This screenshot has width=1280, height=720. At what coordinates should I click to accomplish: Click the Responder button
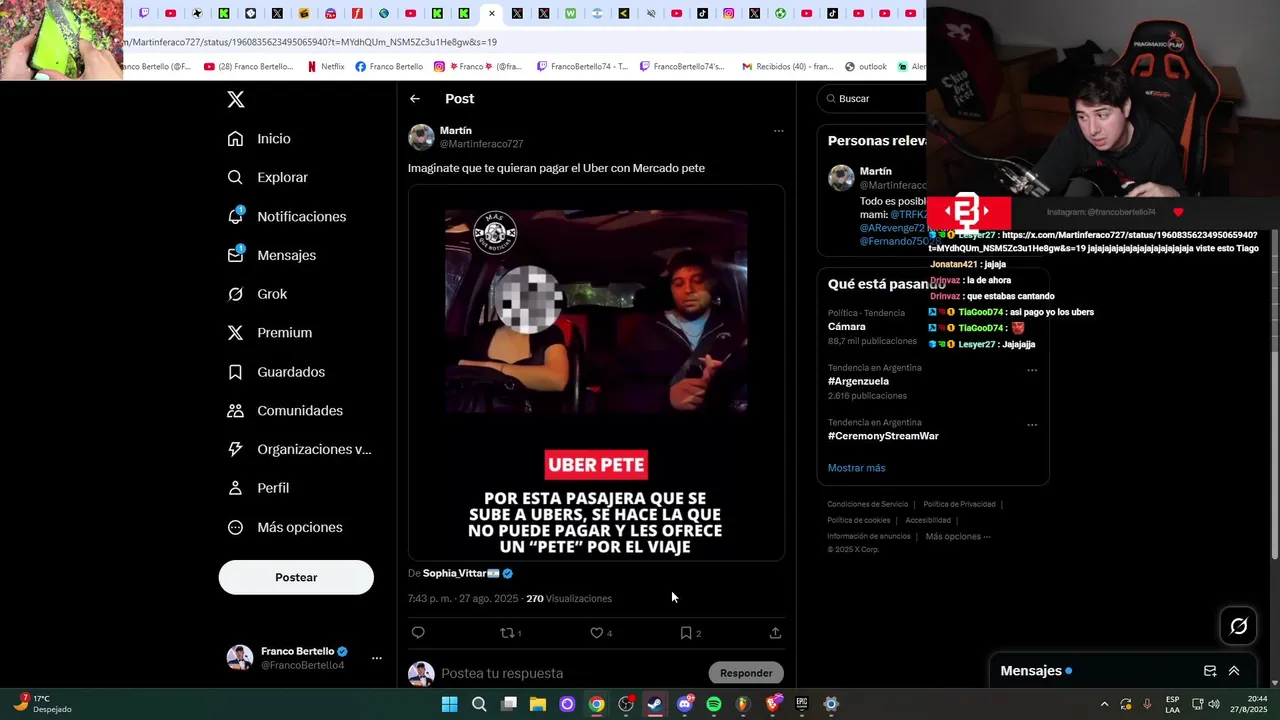(746, 673)
